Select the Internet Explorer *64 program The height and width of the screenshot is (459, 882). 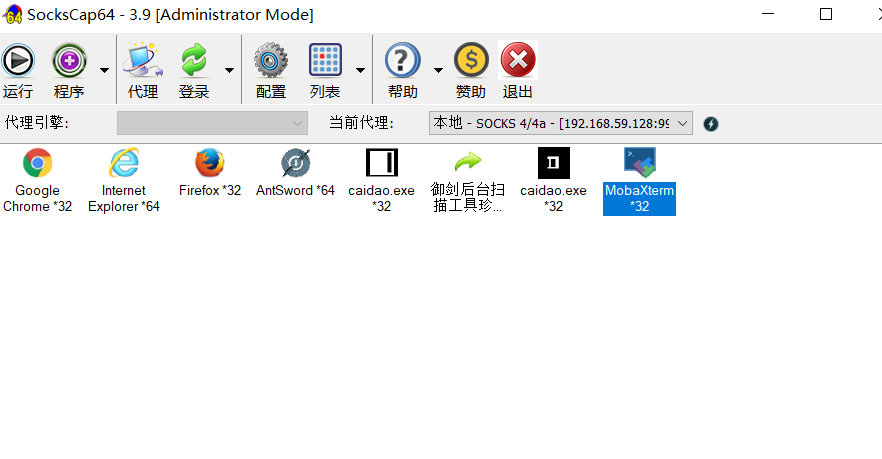pos(124,181)
